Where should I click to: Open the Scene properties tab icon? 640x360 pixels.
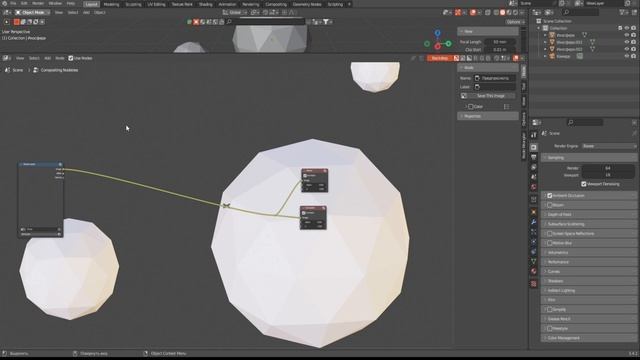pyautogui.click(x=533, y=177)
